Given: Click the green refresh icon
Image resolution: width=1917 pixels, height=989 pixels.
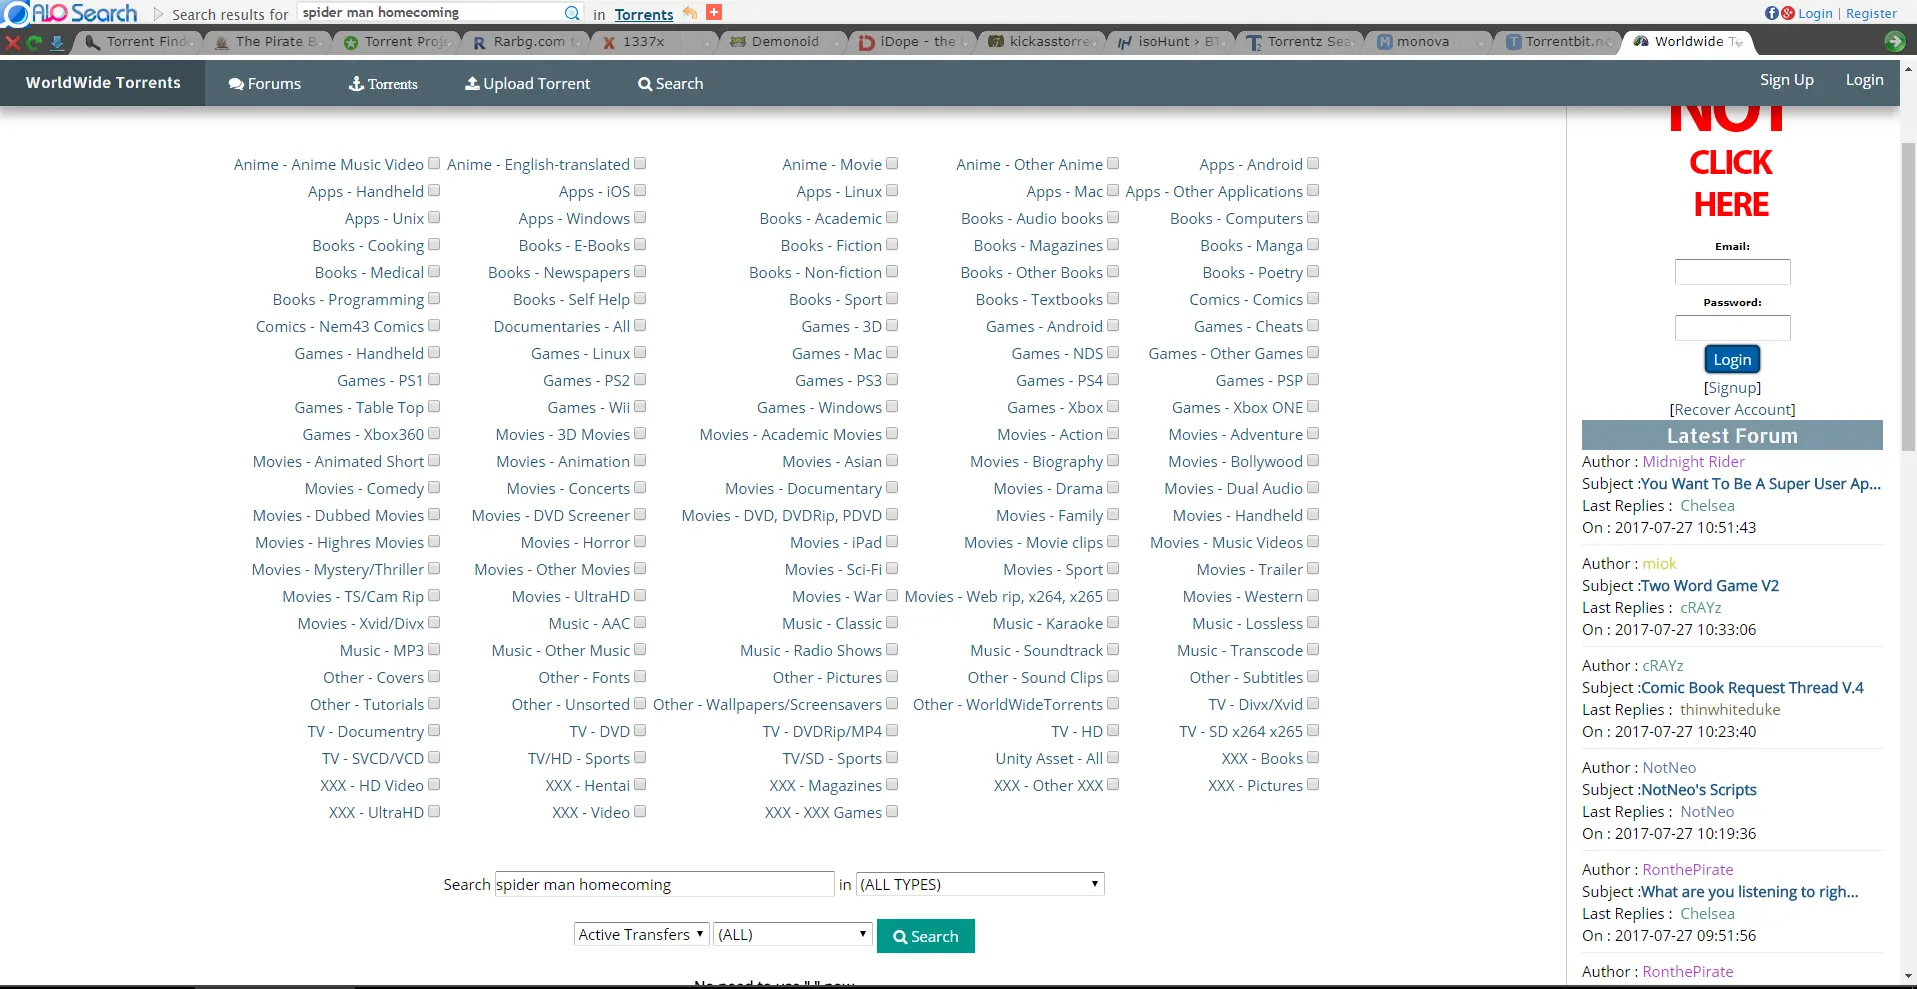Looking at the screenshot, I should click(35, 42).
